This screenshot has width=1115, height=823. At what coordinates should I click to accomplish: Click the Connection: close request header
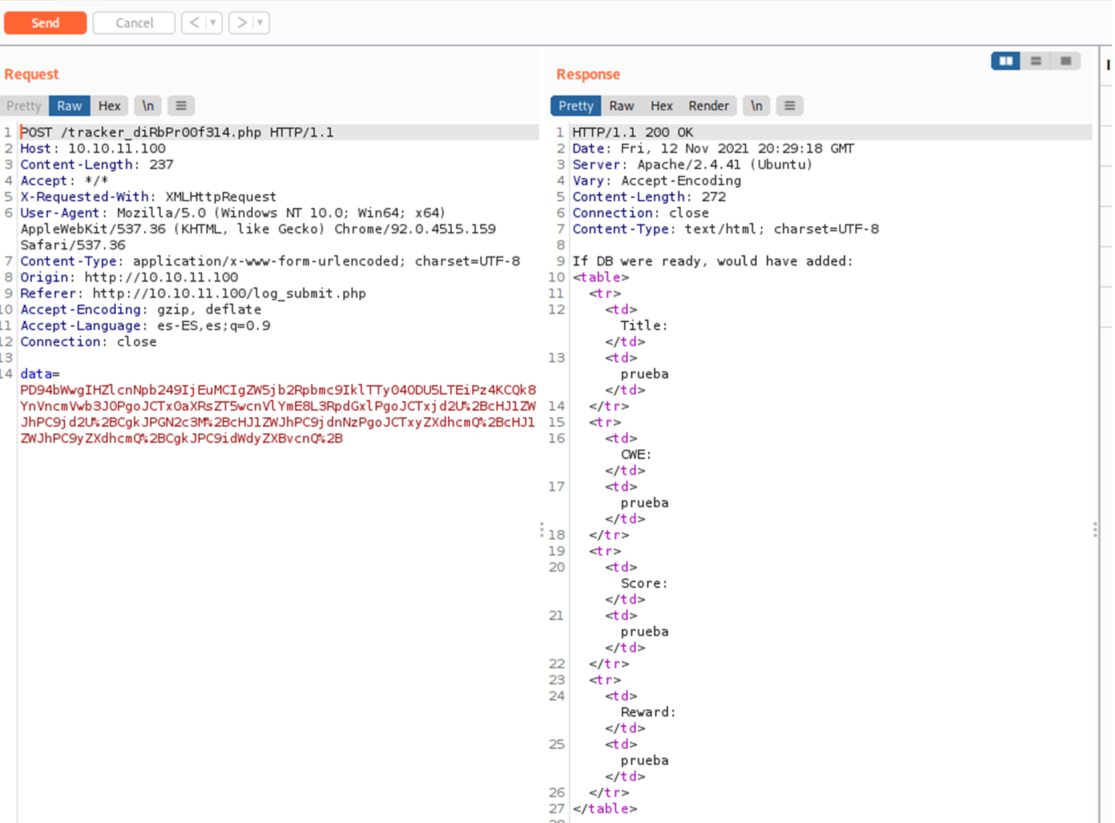88,342
